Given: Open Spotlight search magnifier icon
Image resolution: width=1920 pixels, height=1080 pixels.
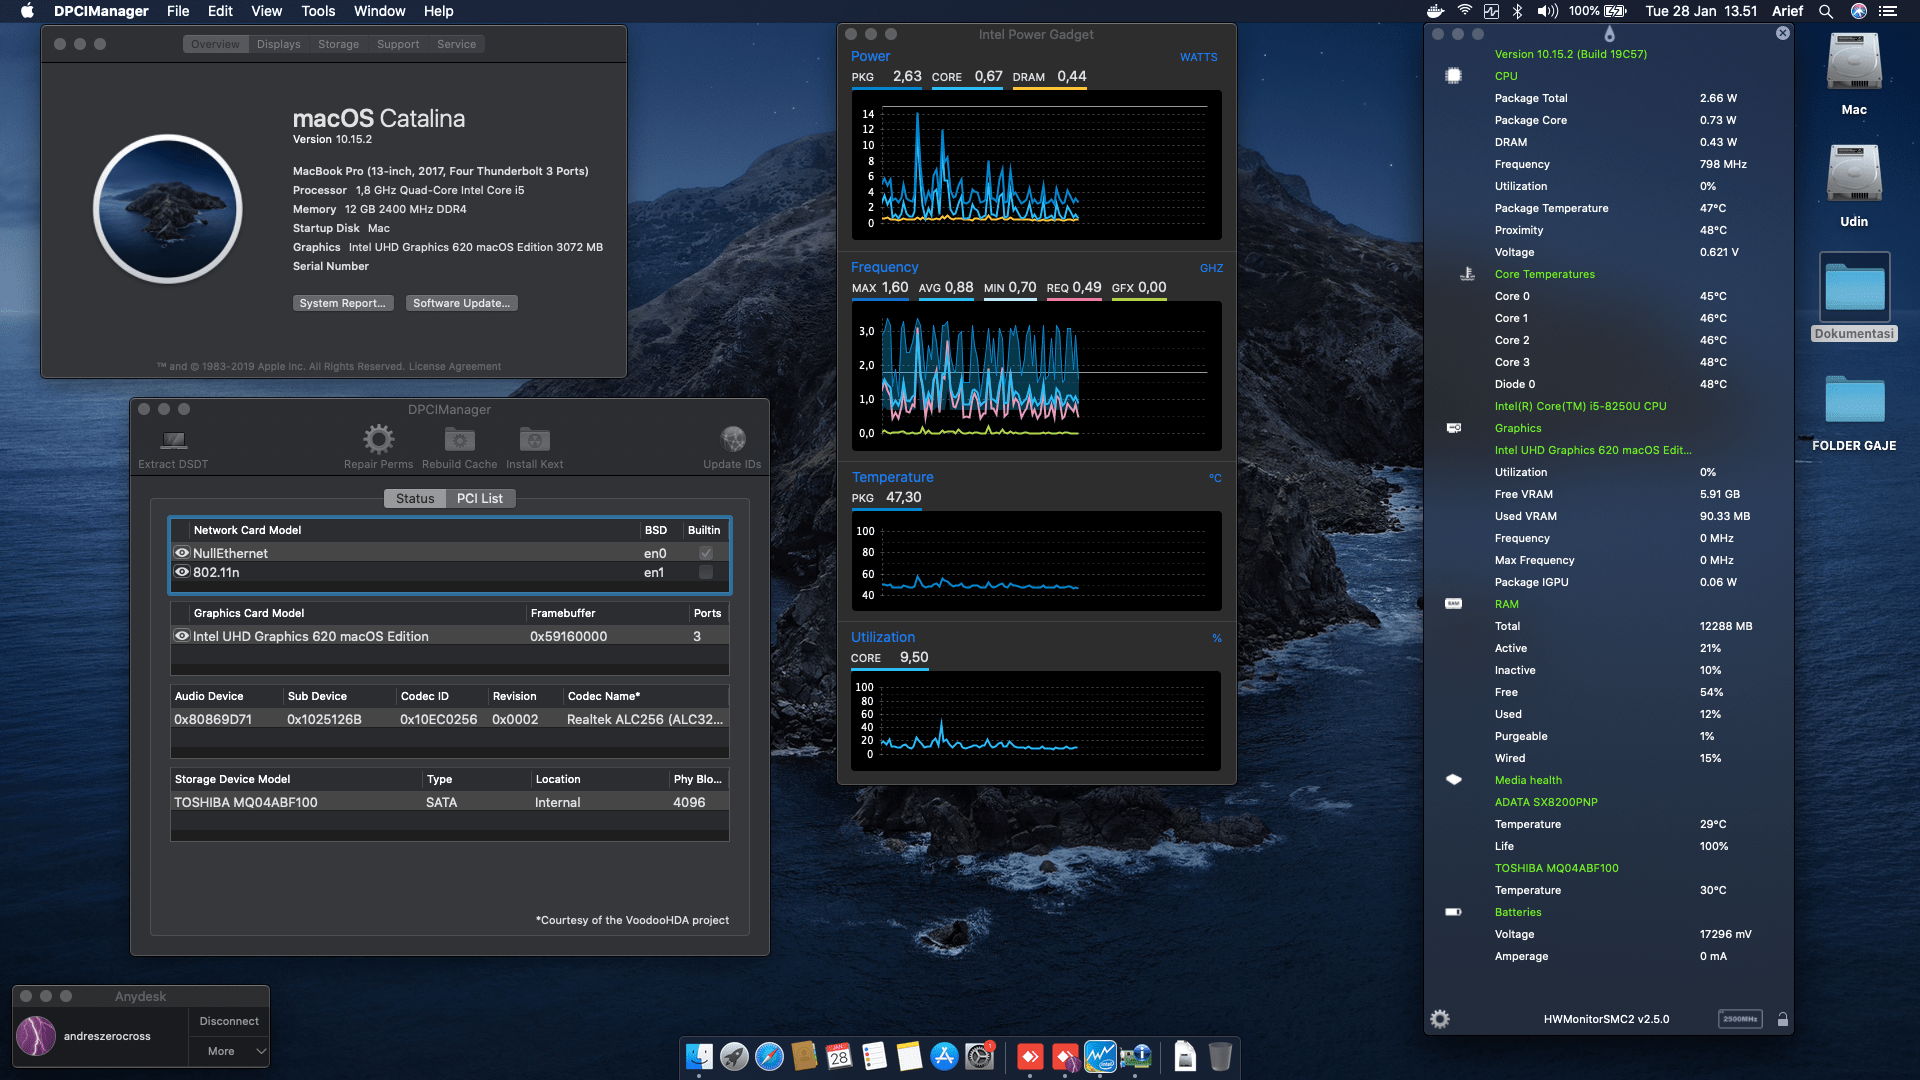Looking at the screenshot, I should click(1826, 11).
